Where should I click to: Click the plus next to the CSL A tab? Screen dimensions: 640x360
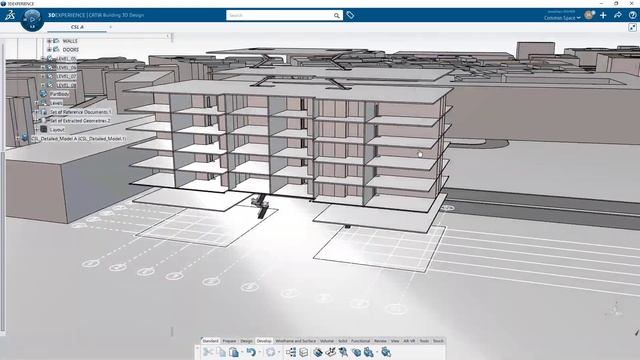110,27
